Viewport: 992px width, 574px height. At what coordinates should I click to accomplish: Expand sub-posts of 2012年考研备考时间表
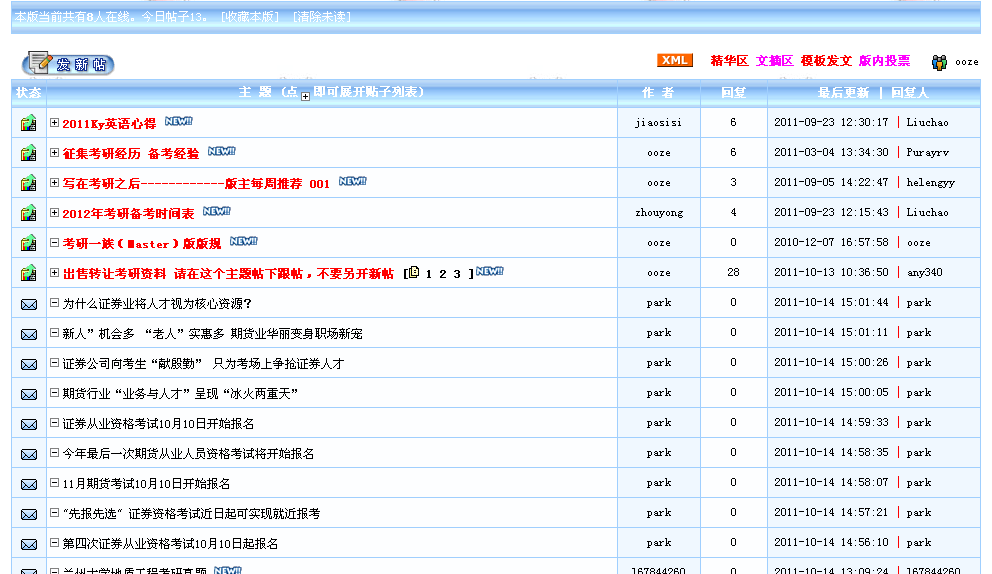tap(54, 213)
